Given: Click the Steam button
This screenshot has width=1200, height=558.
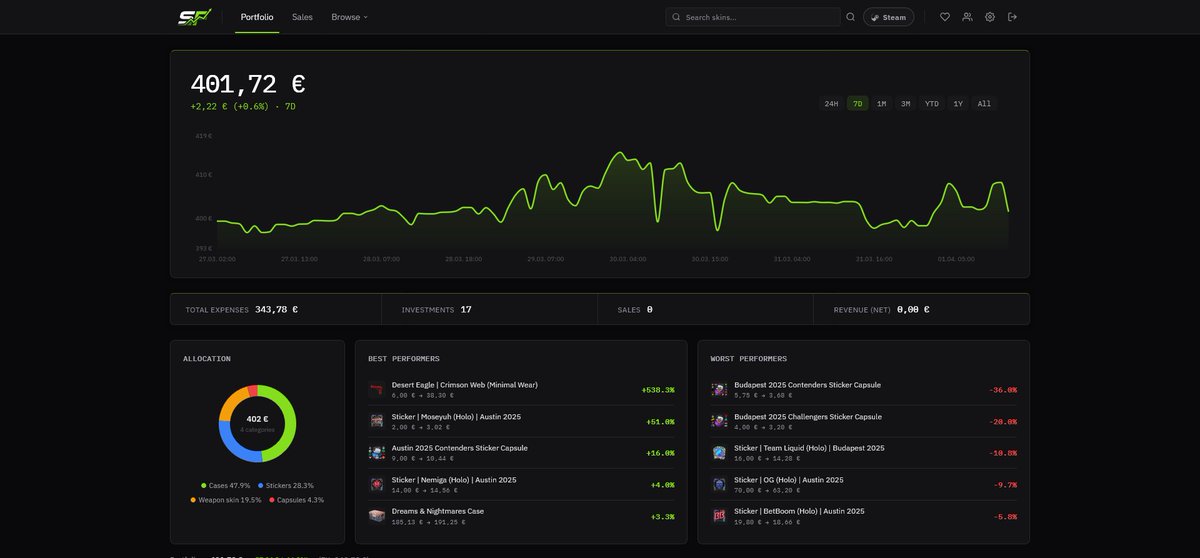Looking at the screenshot, I should click(888, 17).
